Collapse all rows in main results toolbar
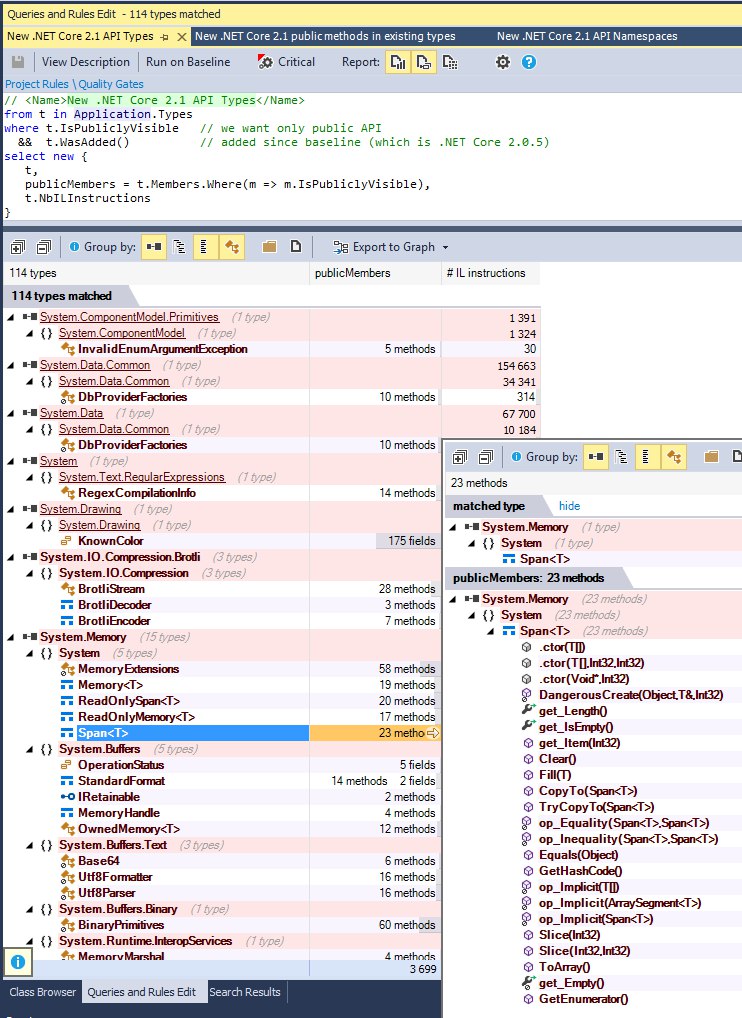742x1018 pixels. tap(43, 247)
